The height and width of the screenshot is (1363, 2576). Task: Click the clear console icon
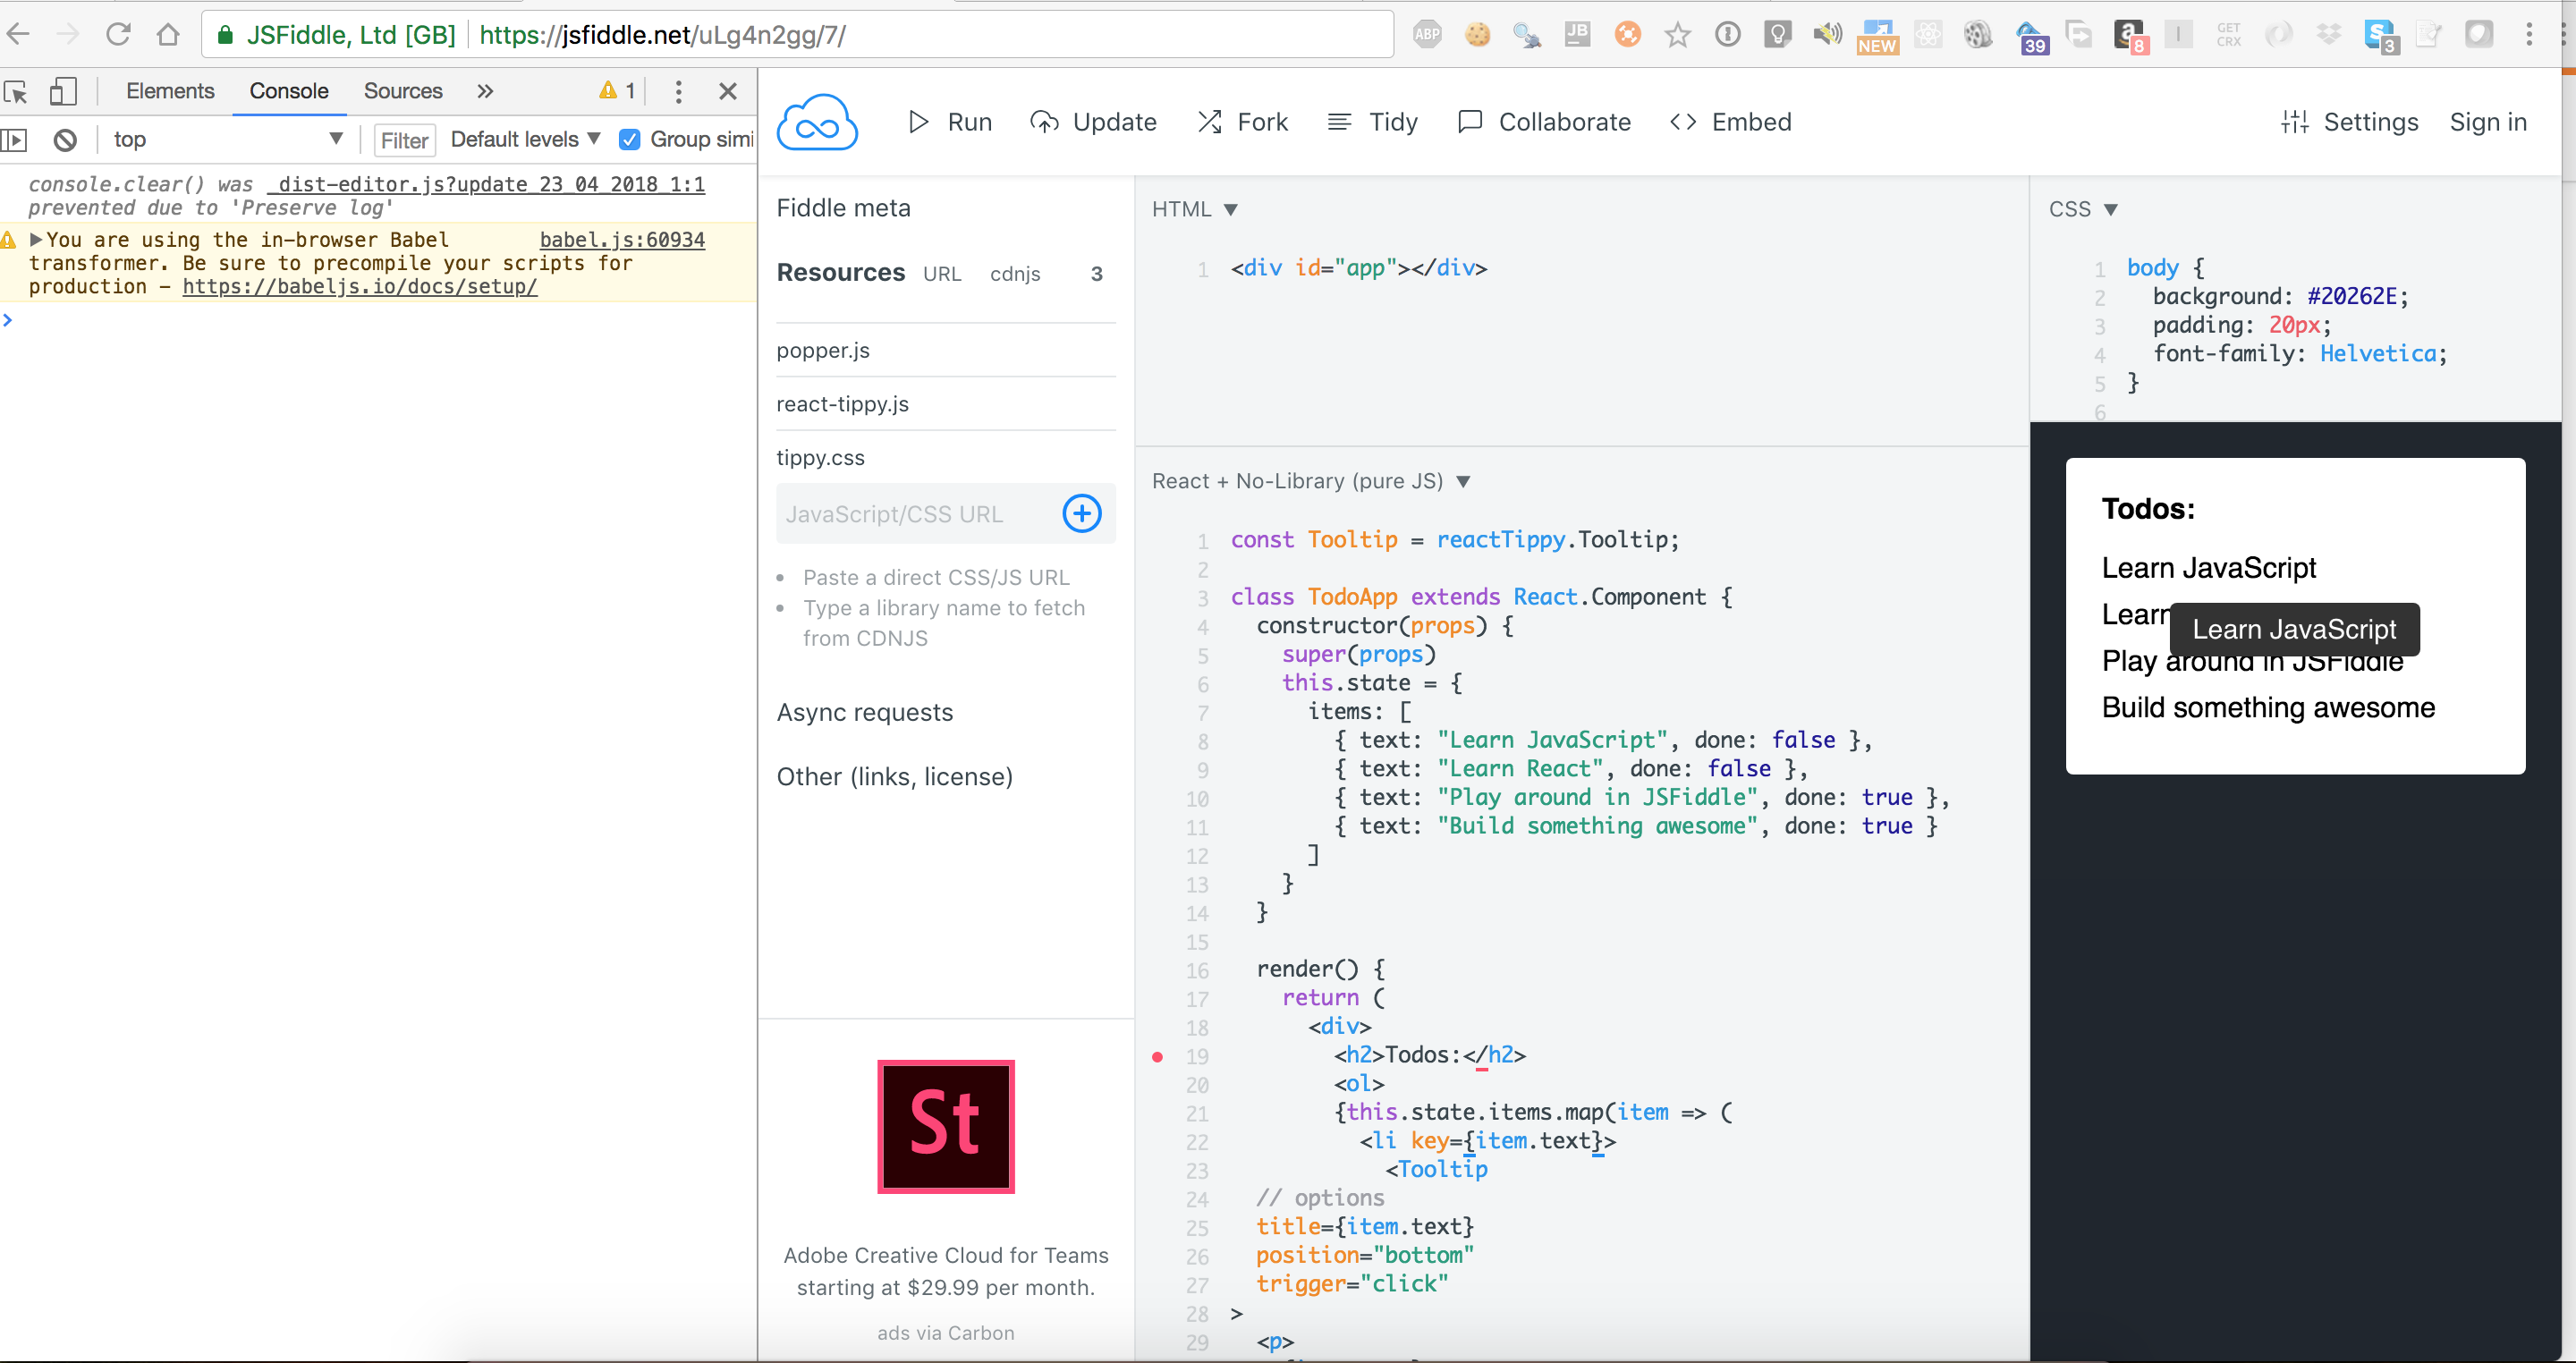tap(65, 140)
